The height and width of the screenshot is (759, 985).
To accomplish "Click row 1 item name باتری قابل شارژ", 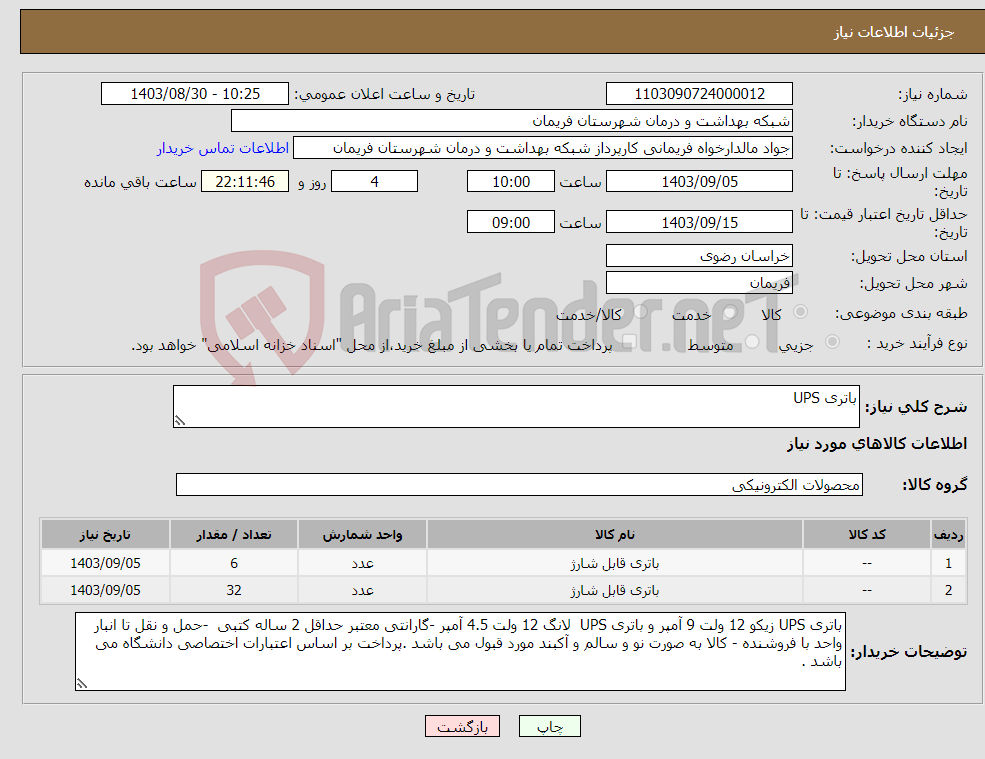I will (615, 564).
